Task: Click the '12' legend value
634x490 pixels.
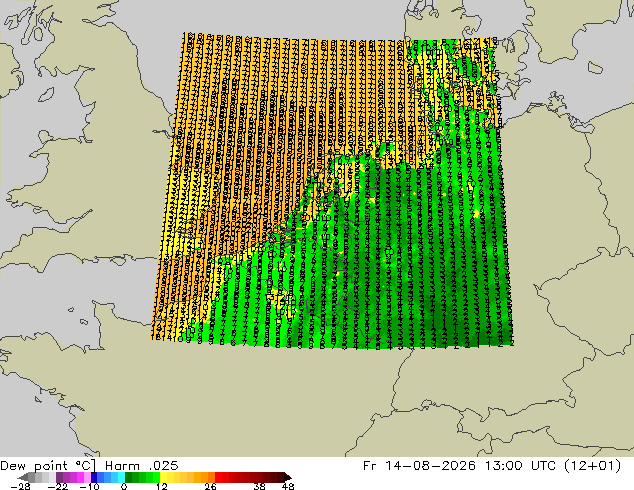Action: click(x=162, y=486)
